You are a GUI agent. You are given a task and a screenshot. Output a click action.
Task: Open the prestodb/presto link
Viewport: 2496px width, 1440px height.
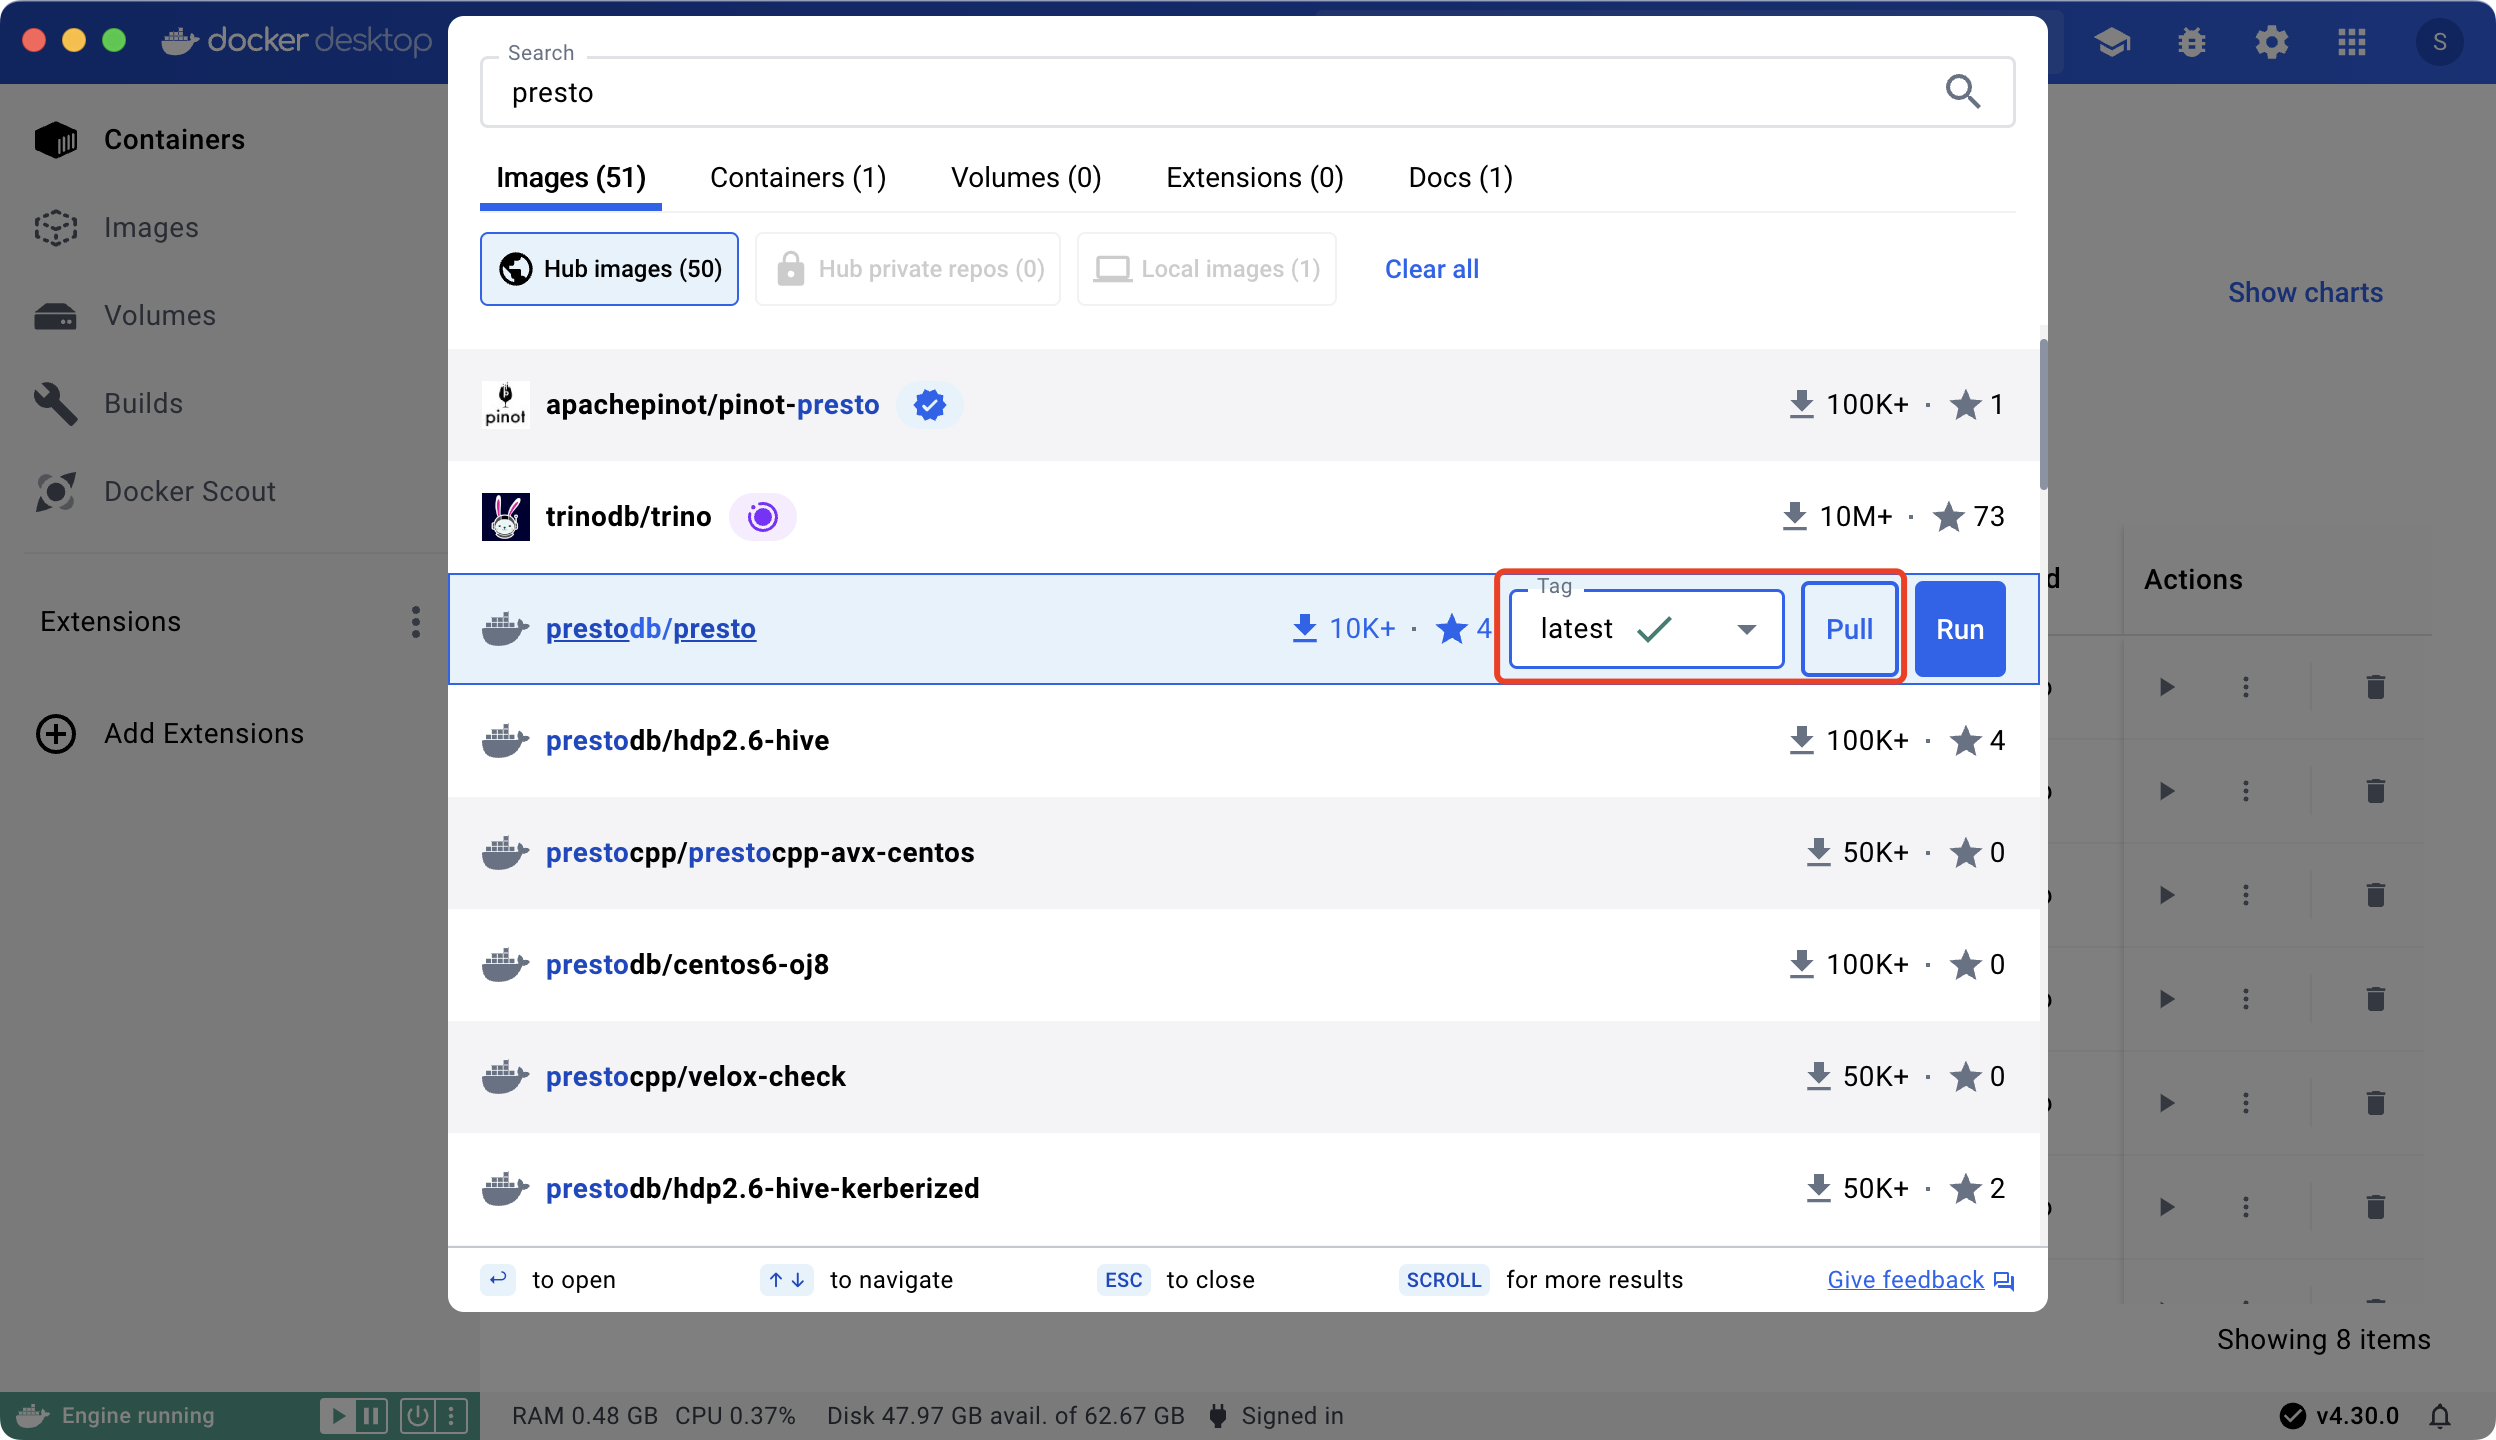click(x=651, y=629)
